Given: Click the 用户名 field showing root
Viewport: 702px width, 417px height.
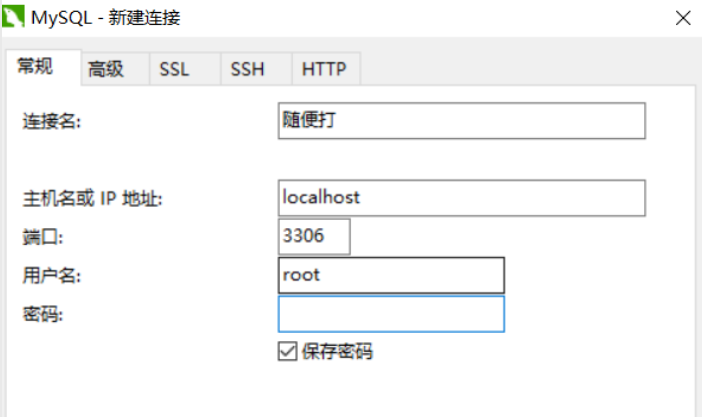Looking at the screenshot, I should coord(391,275).
